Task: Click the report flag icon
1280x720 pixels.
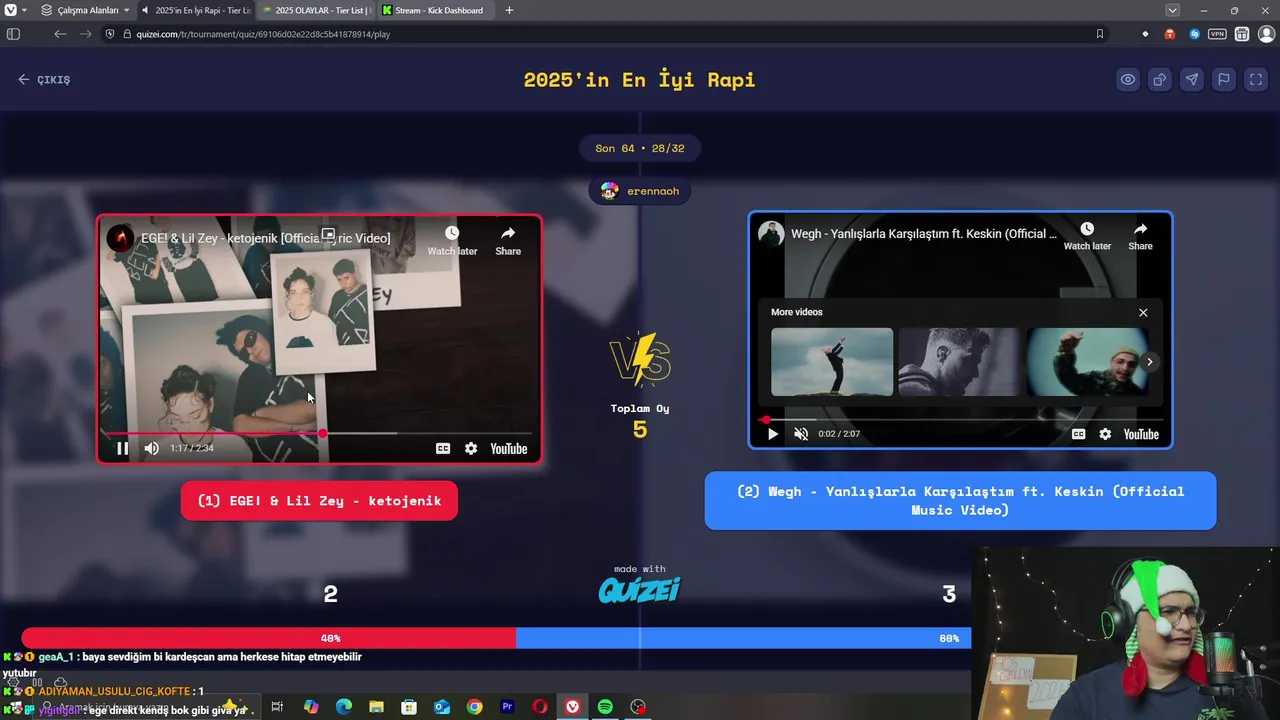Action: click(1224, 80)
